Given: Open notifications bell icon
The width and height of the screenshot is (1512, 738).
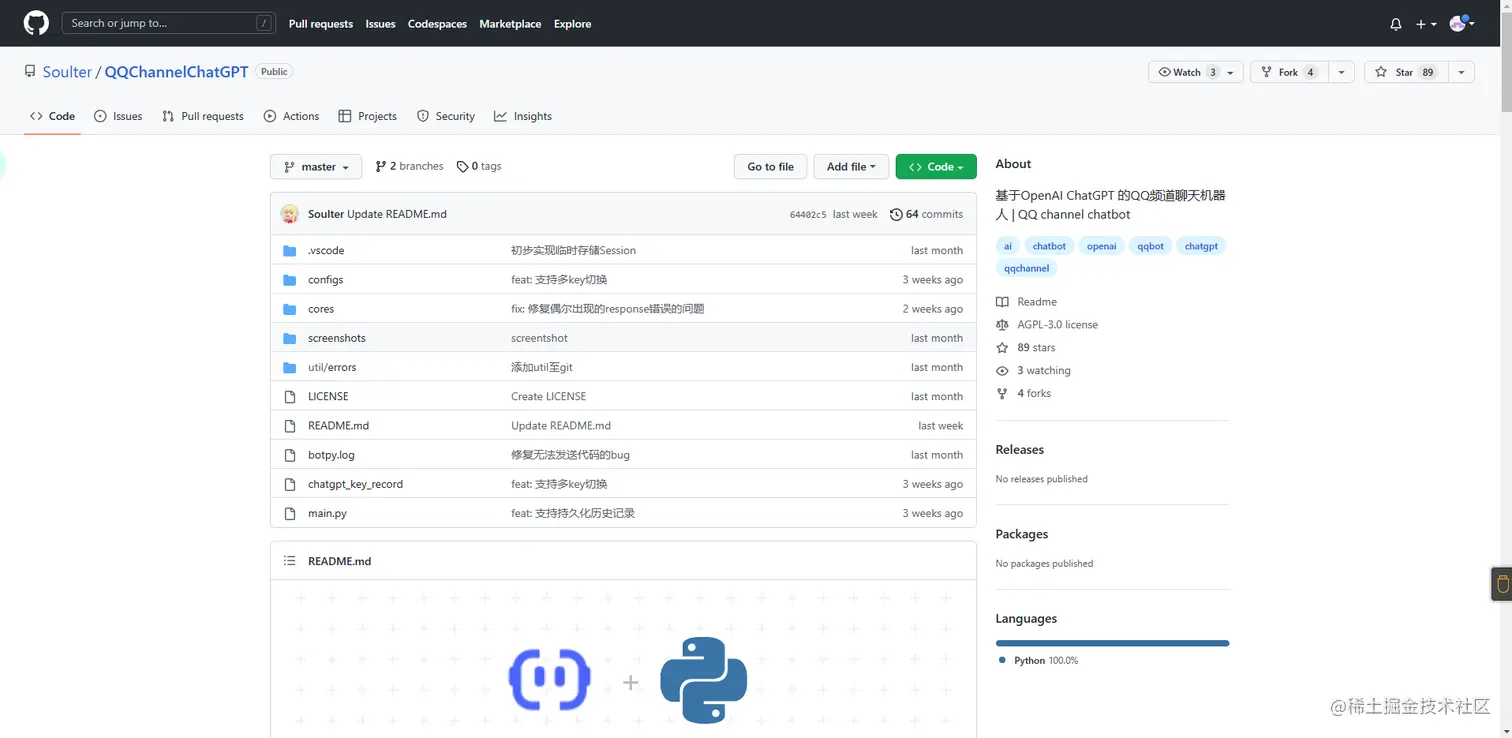Looking at the screenshot, I should pos(1396,24).
